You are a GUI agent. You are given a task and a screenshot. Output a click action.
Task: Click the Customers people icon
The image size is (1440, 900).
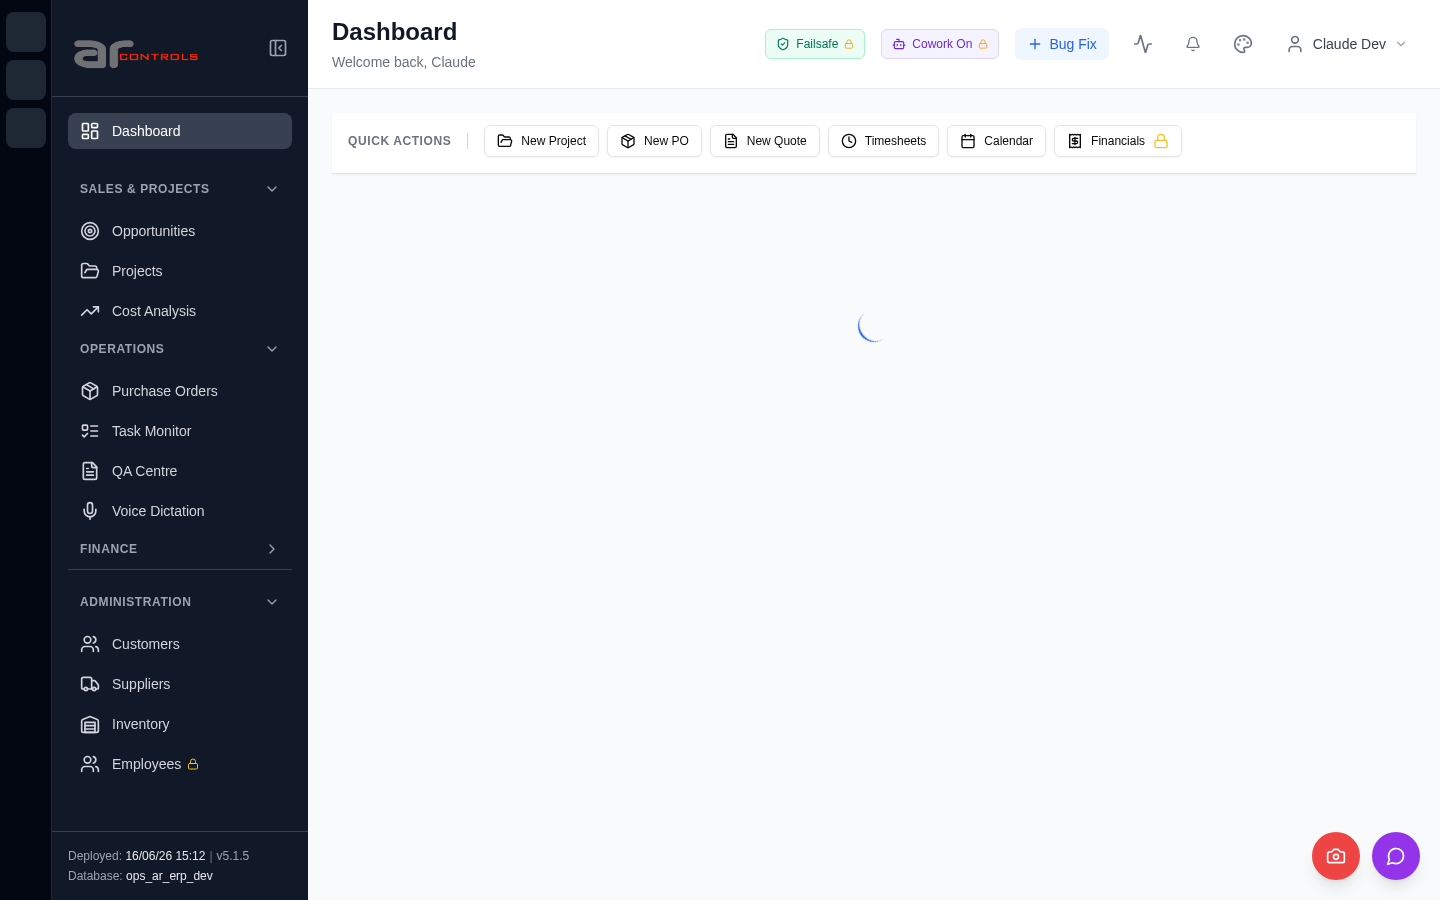click(x=90, y=644)
